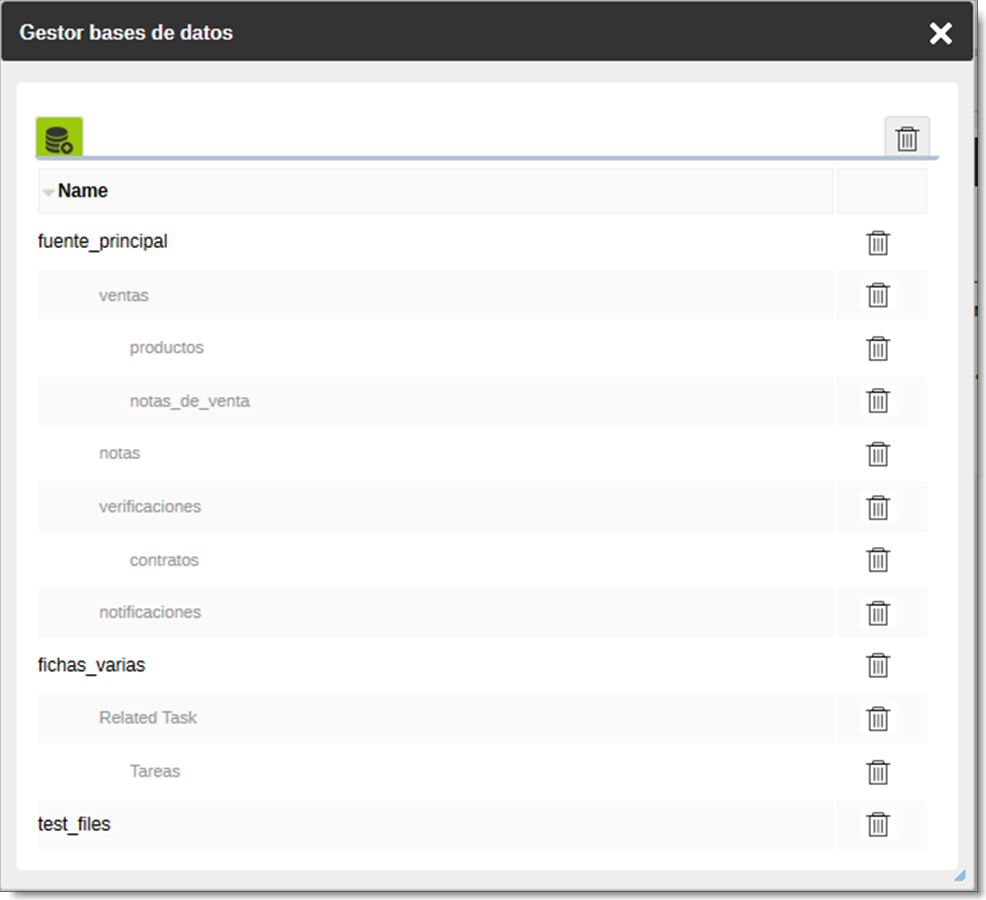Screen dimensions: 986x900
Task: Sort list using Name column arrow
Action: coord(48,192)
